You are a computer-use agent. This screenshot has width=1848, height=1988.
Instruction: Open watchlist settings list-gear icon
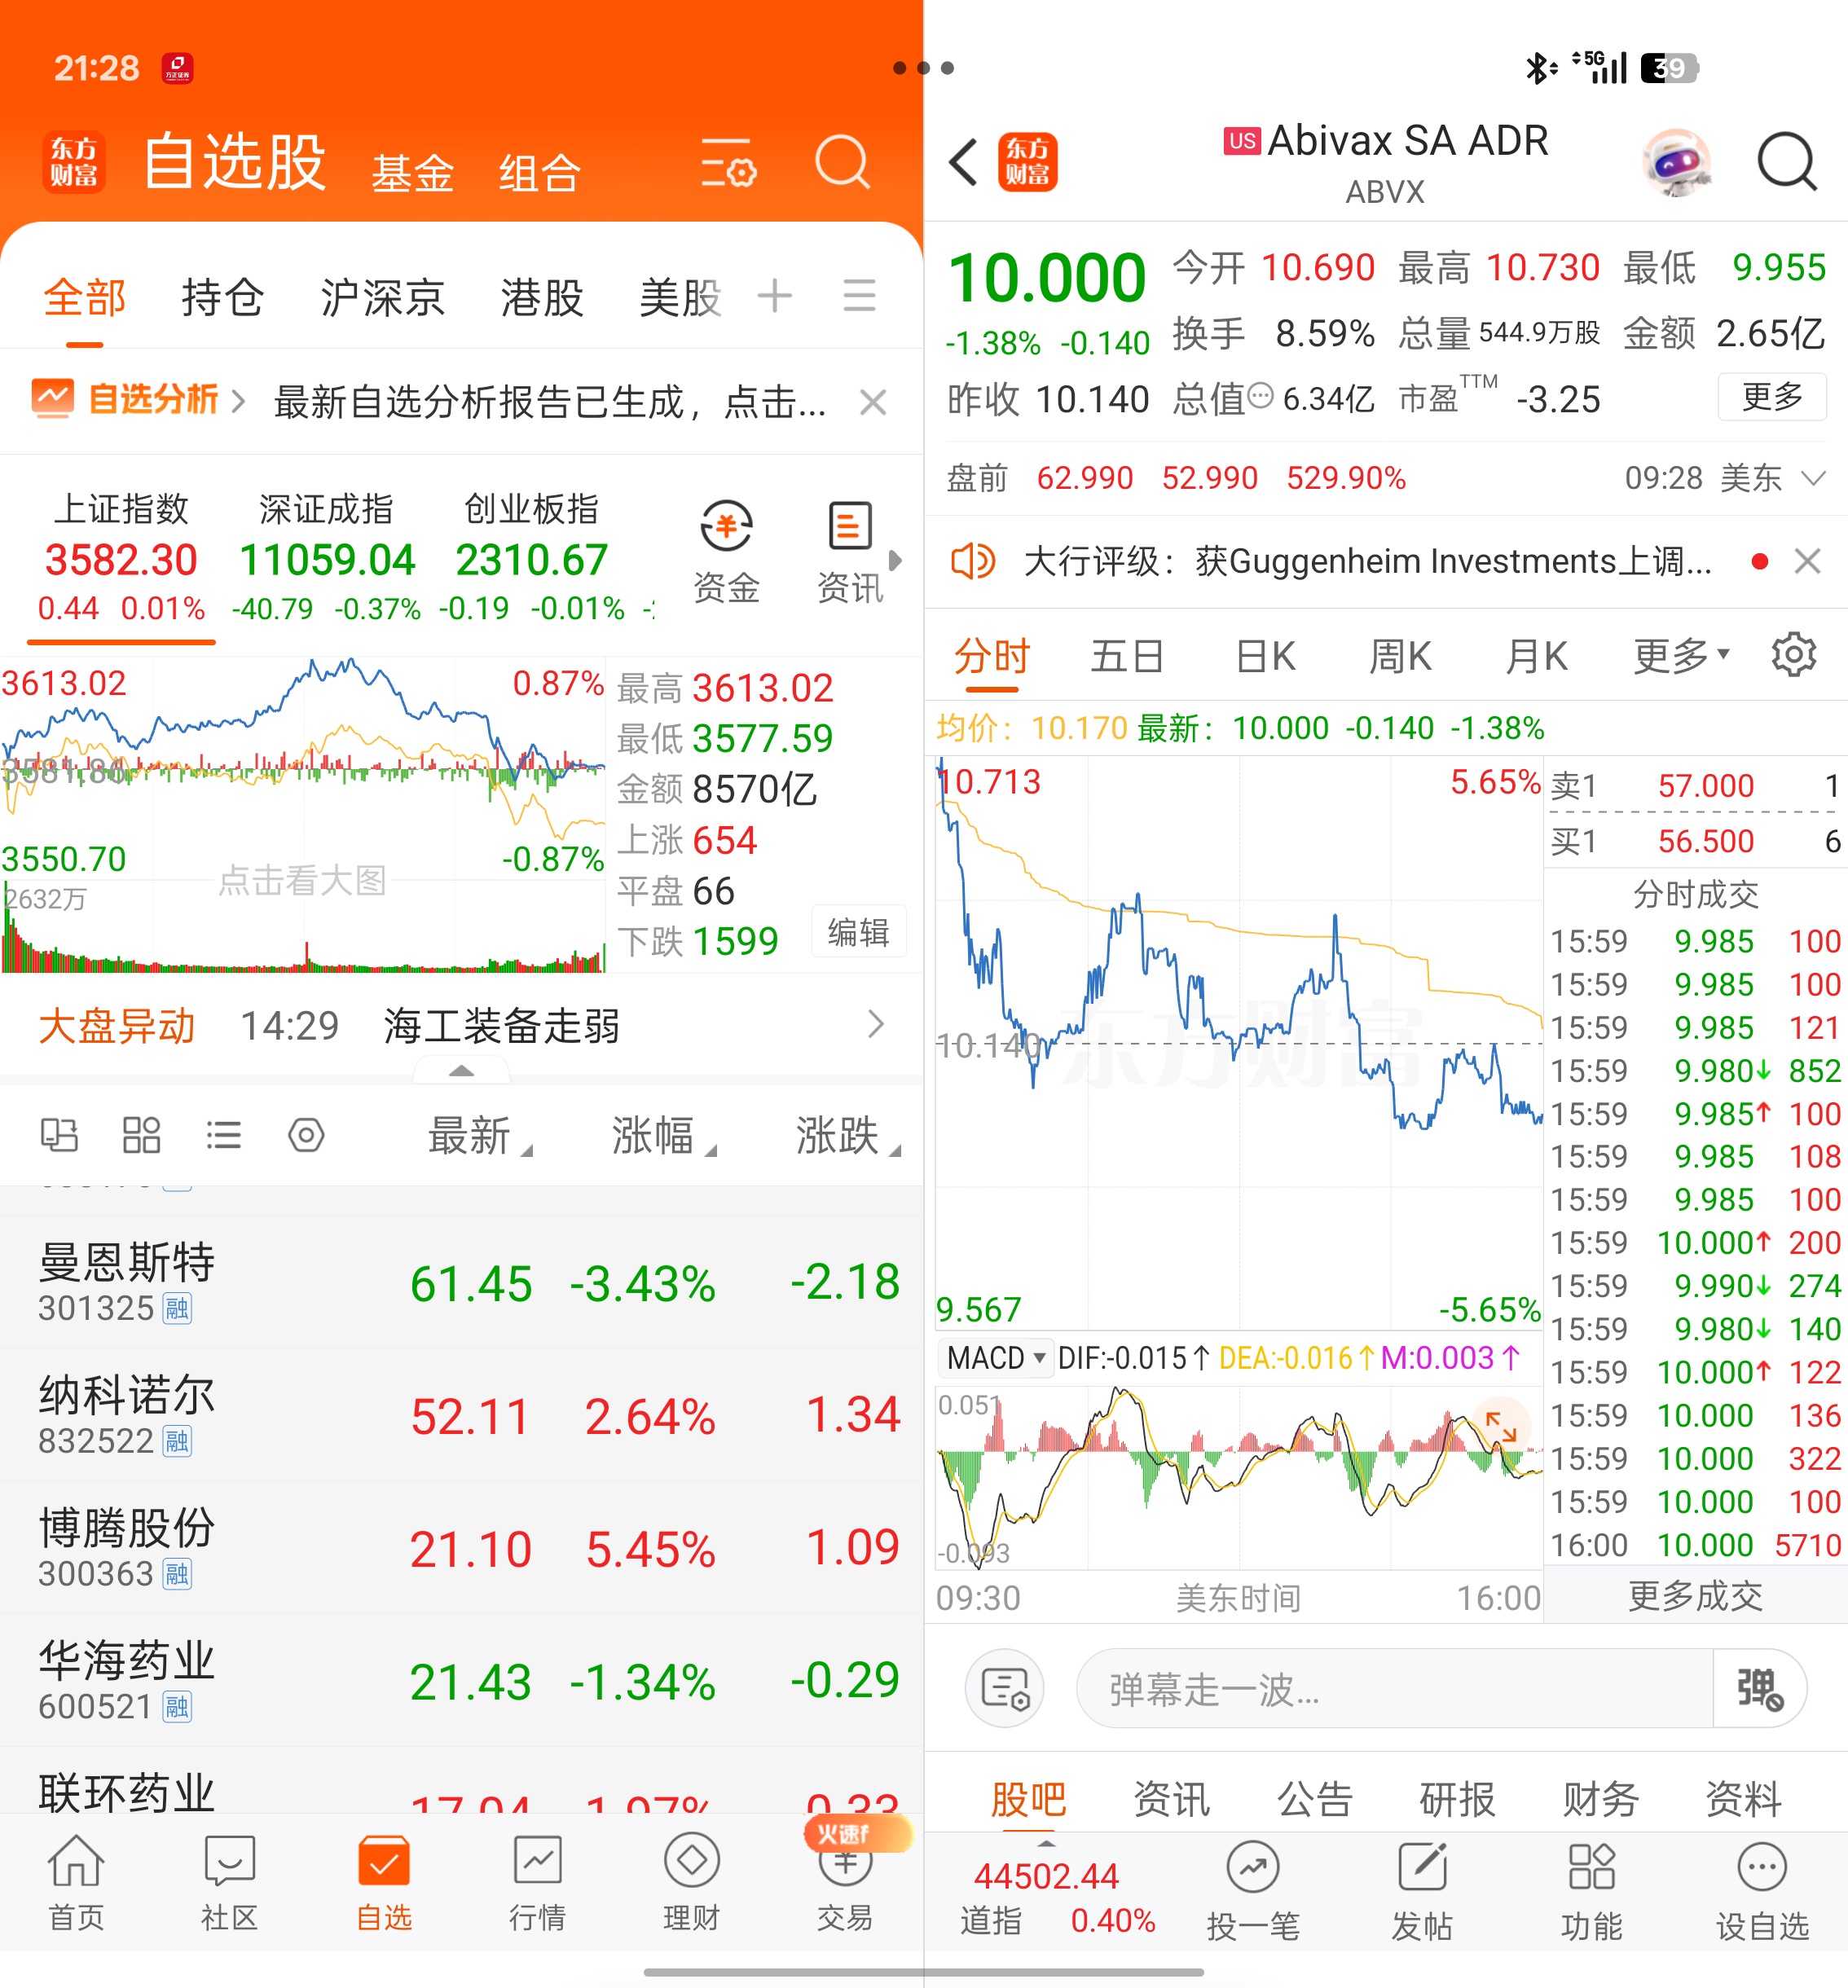point(728,163)
